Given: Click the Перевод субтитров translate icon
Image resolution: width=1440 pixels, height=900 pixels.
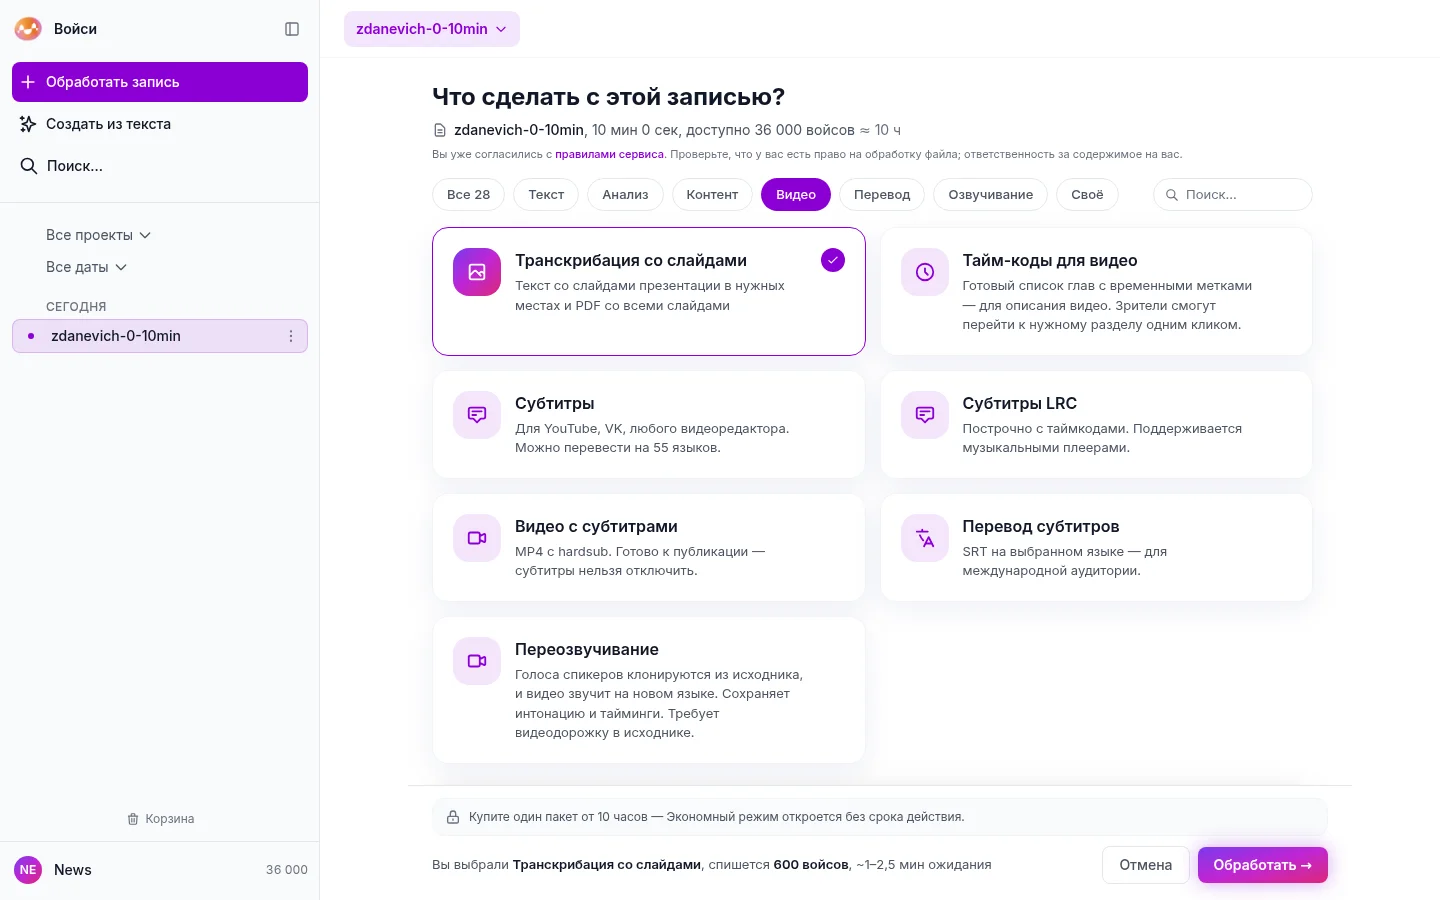Looking at the screenshot, I should click(925, 538).
